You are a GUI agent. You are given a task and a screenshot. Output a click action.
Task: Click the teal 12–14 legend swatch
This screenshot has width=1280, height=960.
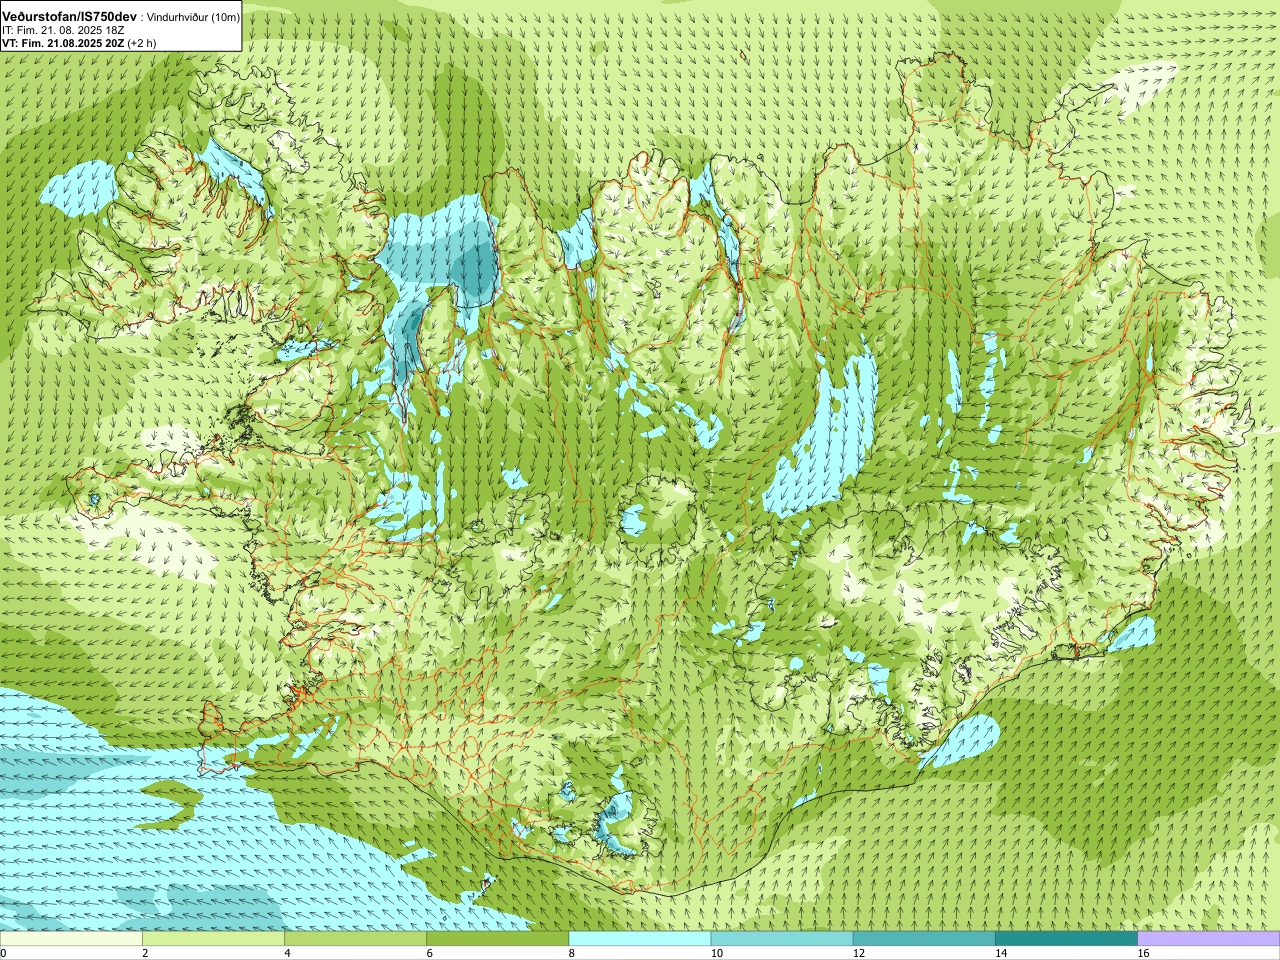(x=924, y=939)
